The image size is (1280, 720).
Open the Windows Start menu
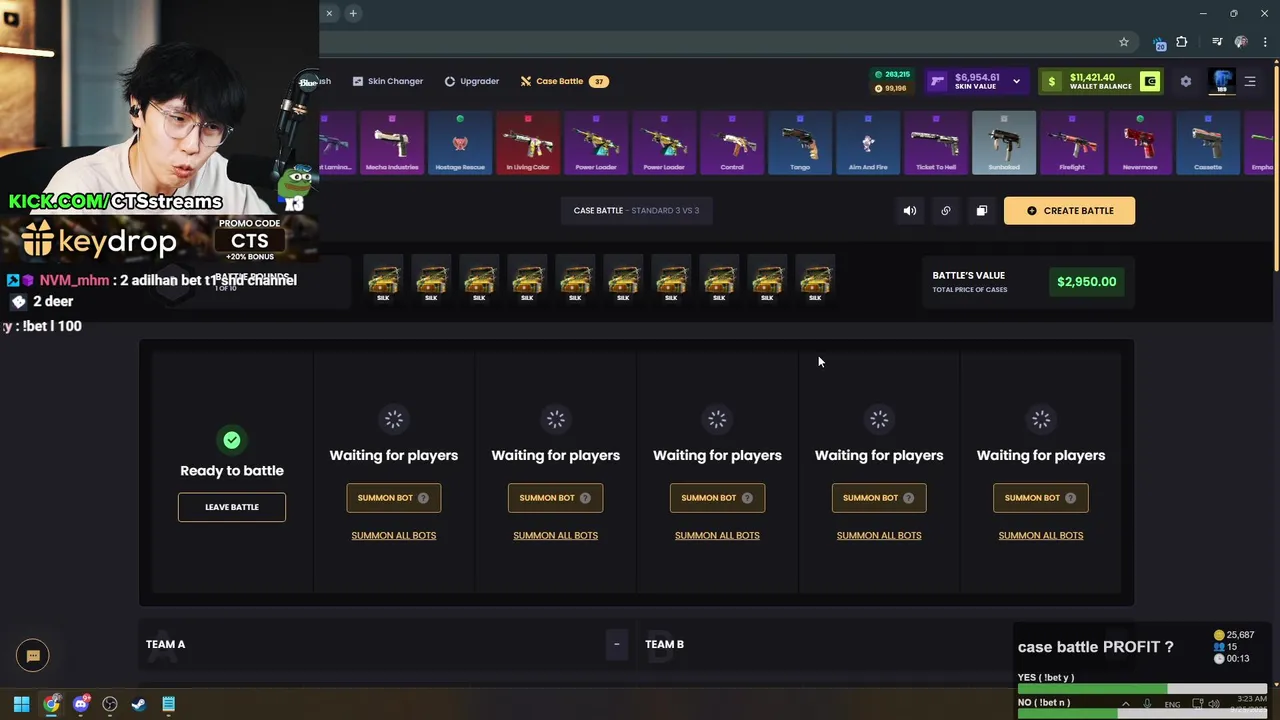pyautogui.click(x=21, y=704)
